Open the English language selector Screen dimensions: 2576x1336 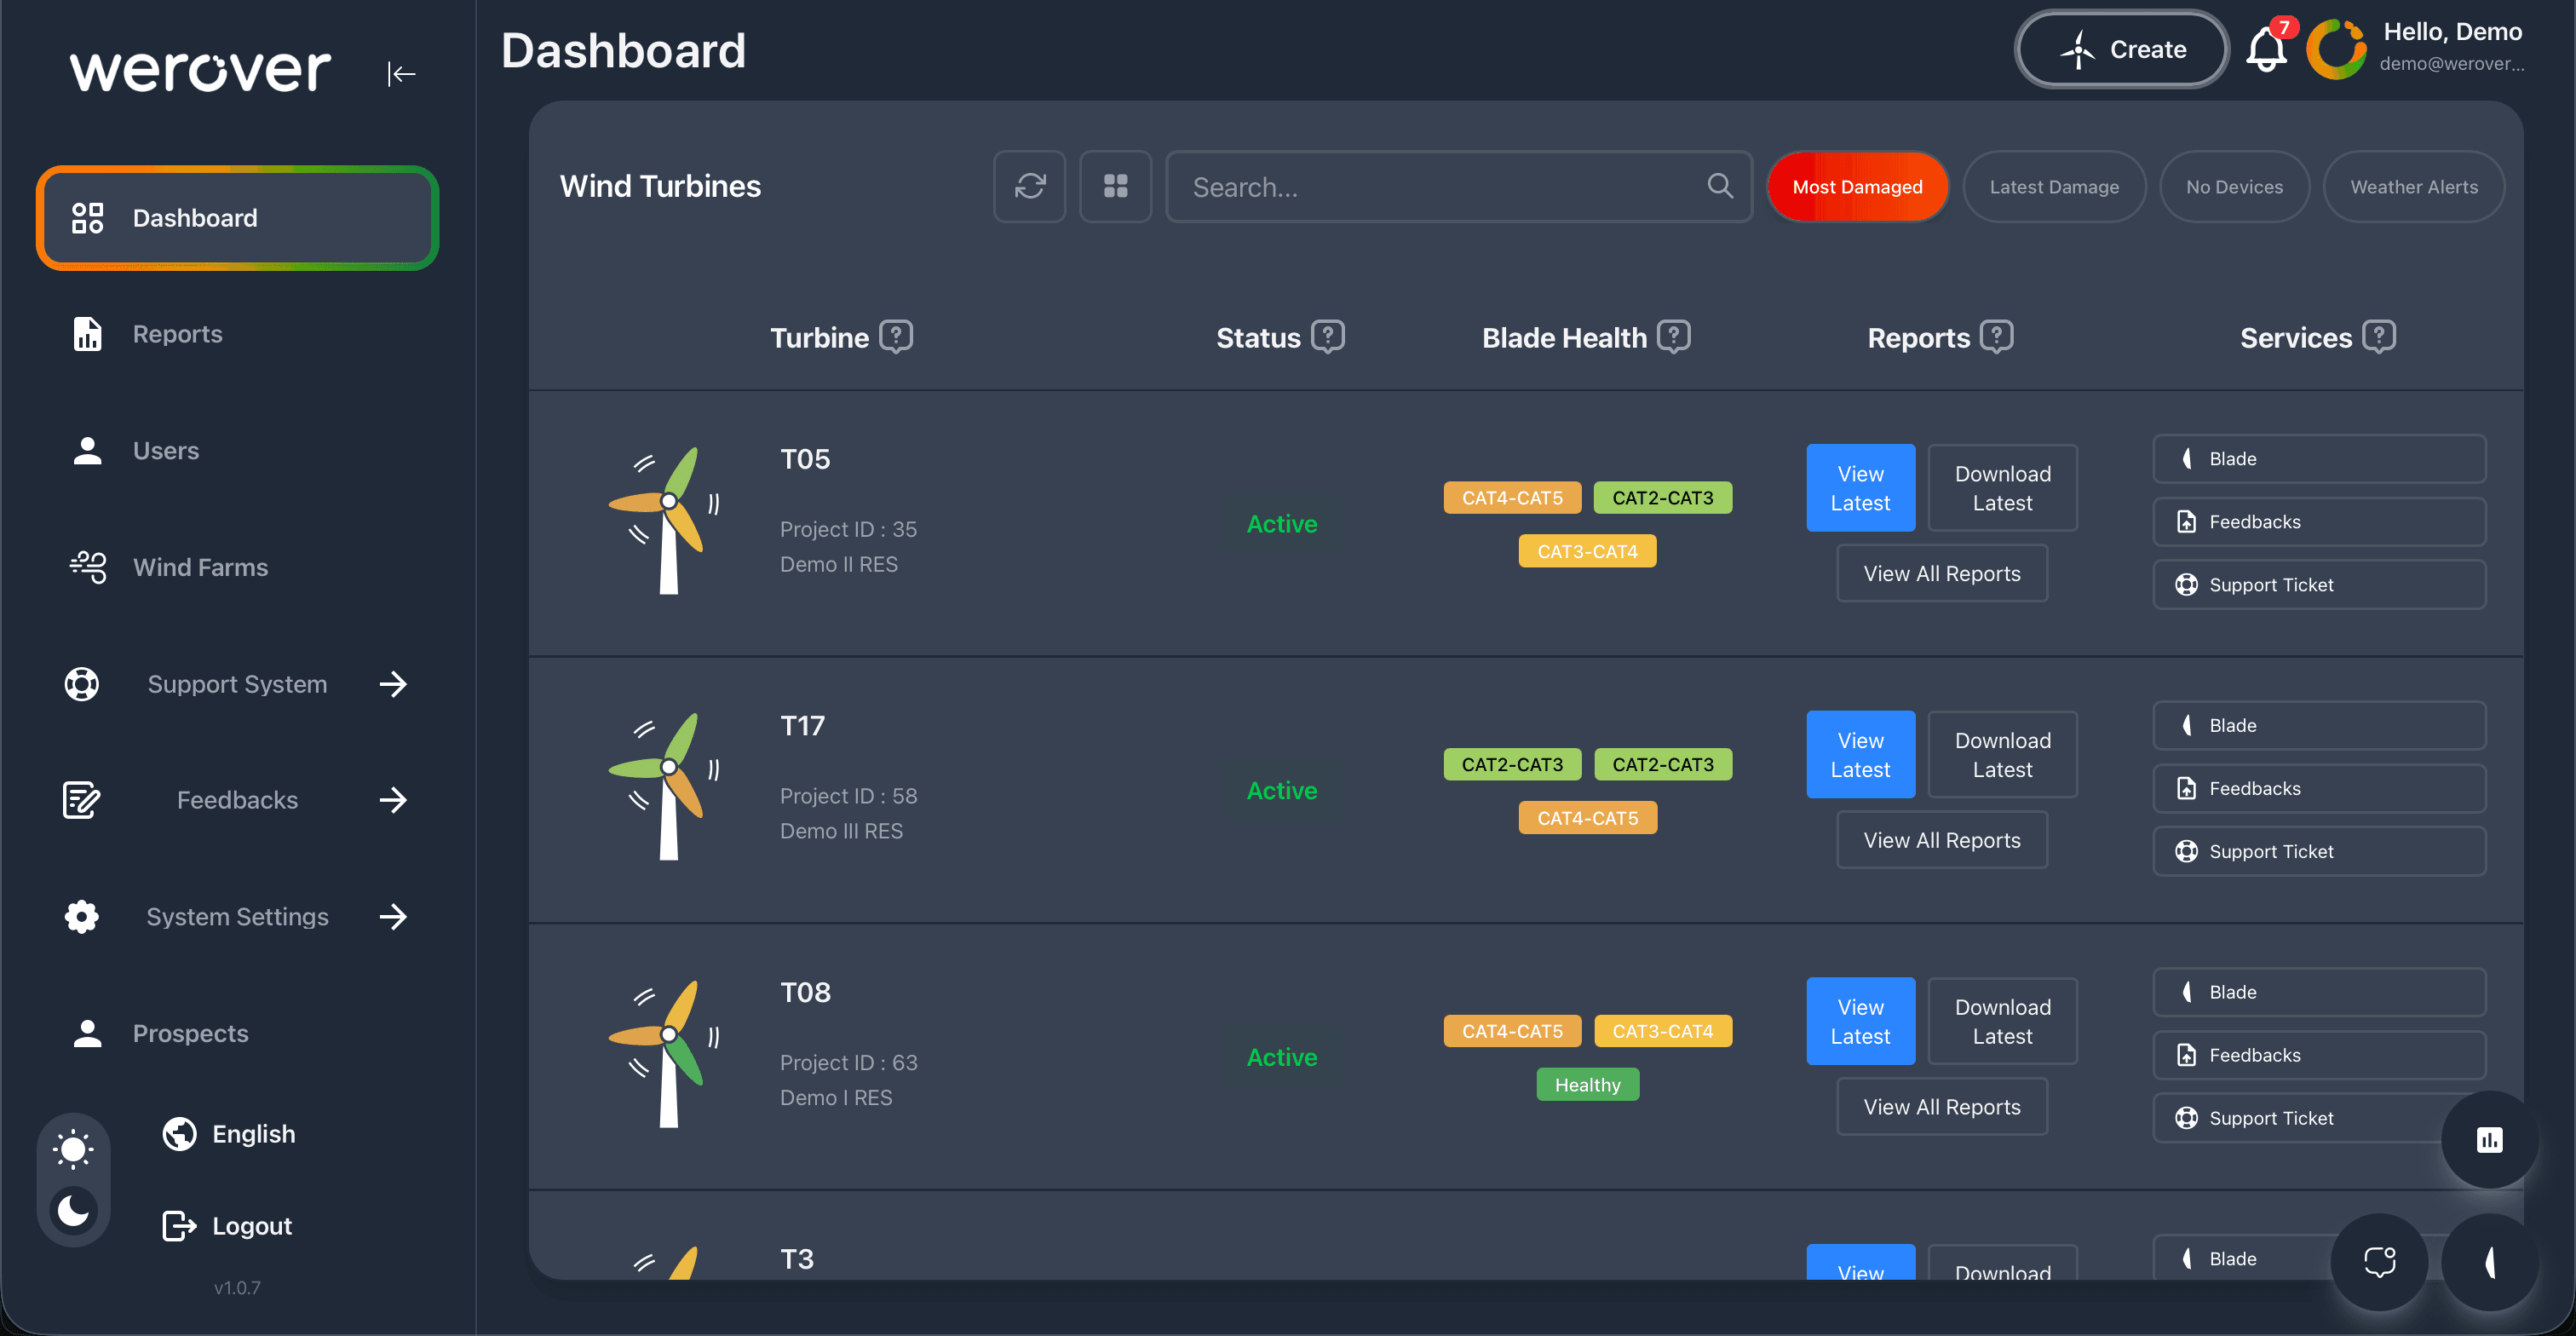pyautogui.click(x=229, y=1134)
